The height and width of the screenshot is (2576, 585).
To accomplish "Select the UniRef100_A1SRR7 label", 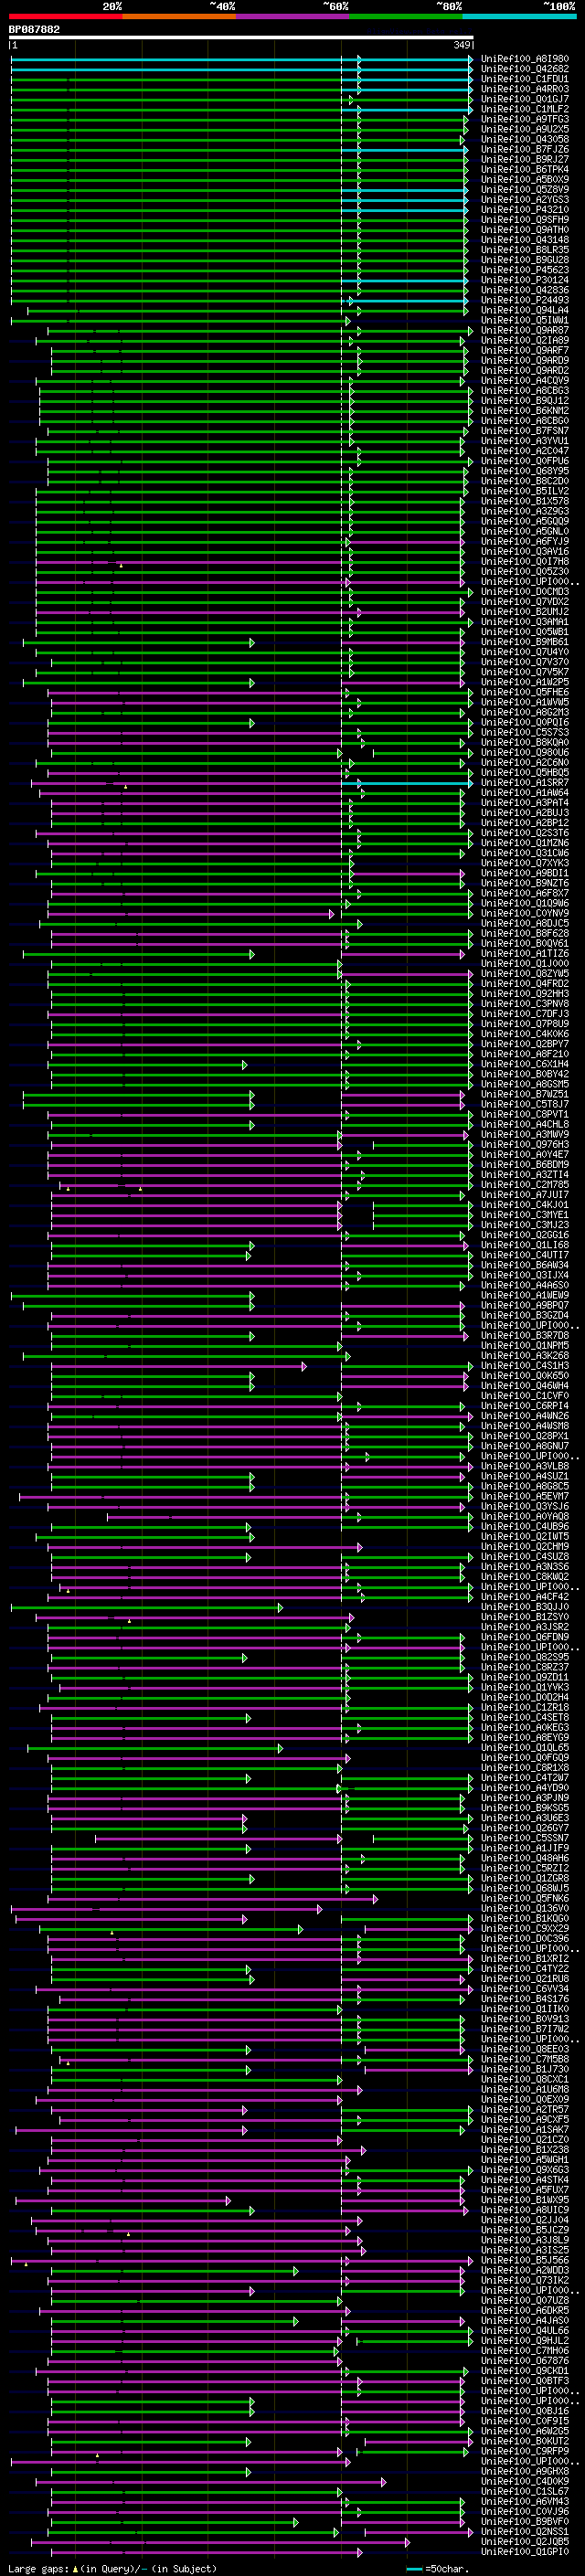I will pos(525,782).
